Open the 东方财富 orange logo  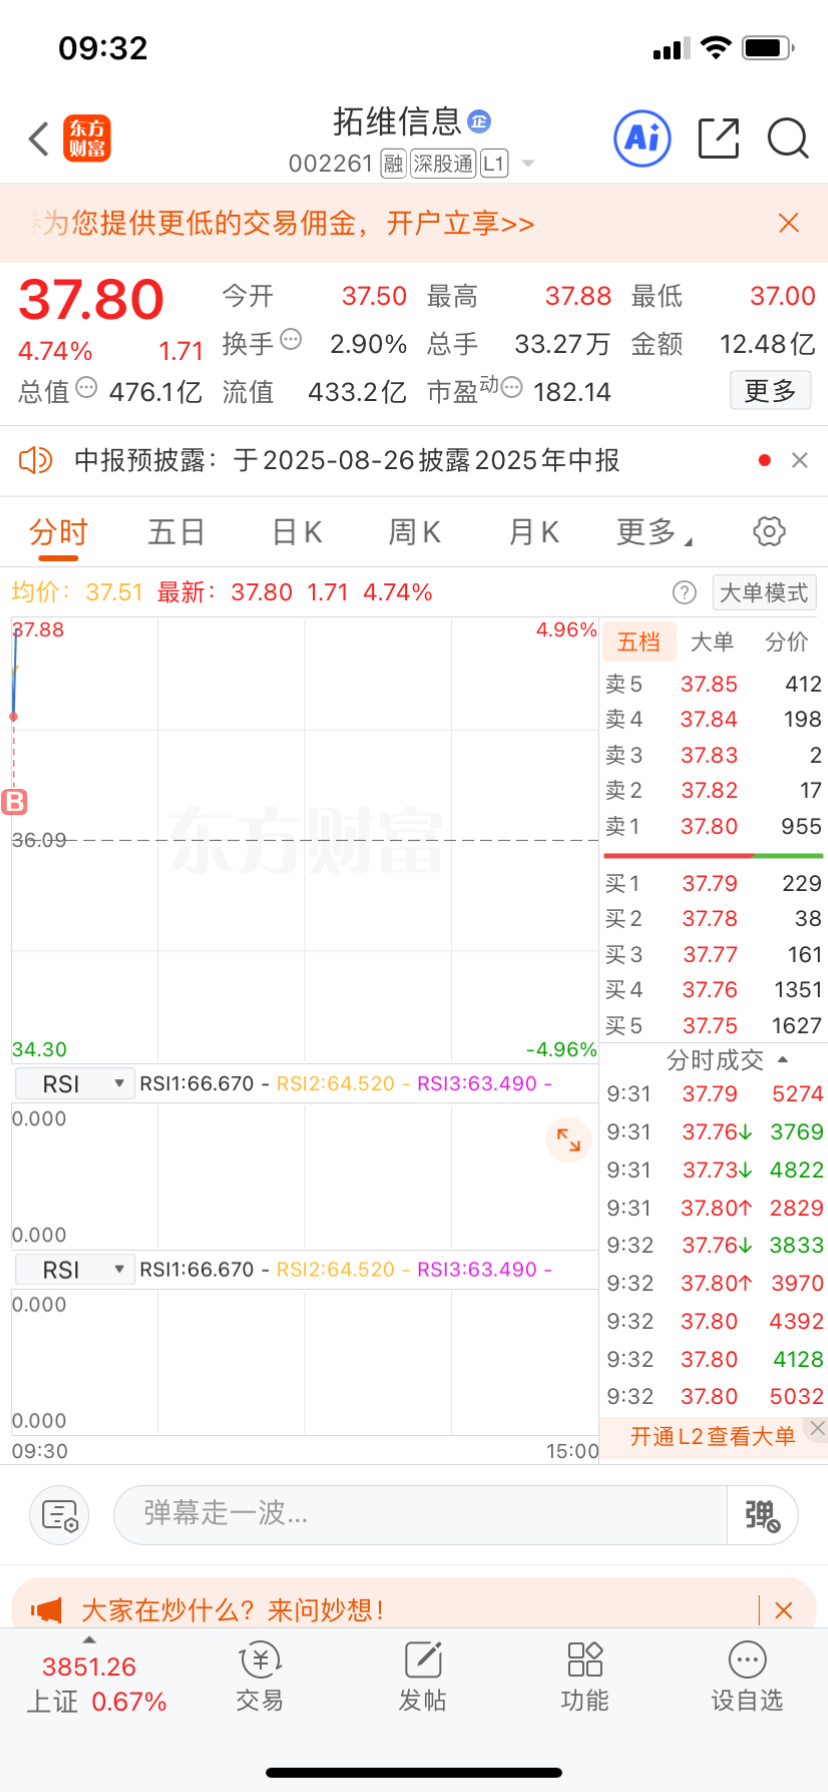87,139
